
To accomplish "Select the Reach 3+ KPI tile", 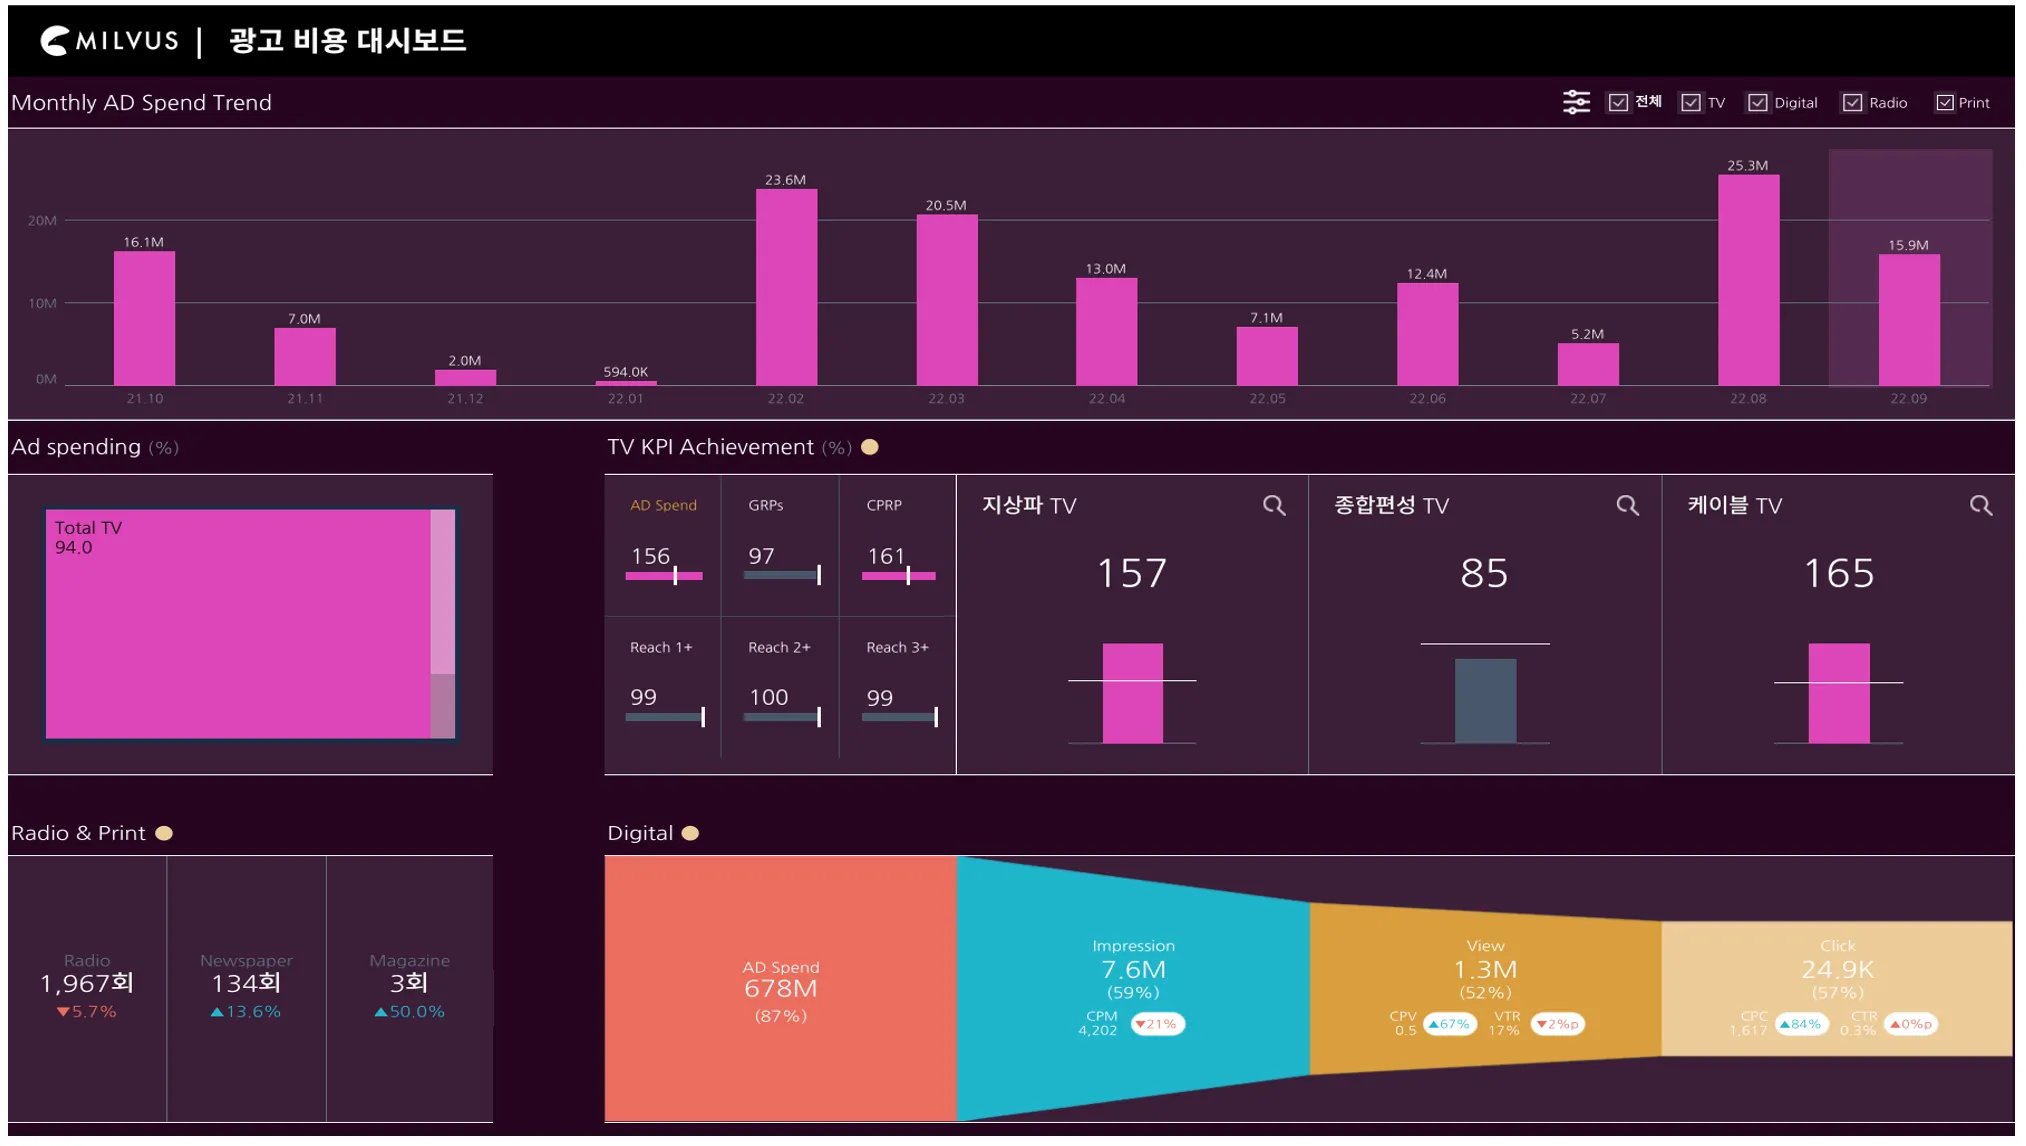I will (898, 690).
